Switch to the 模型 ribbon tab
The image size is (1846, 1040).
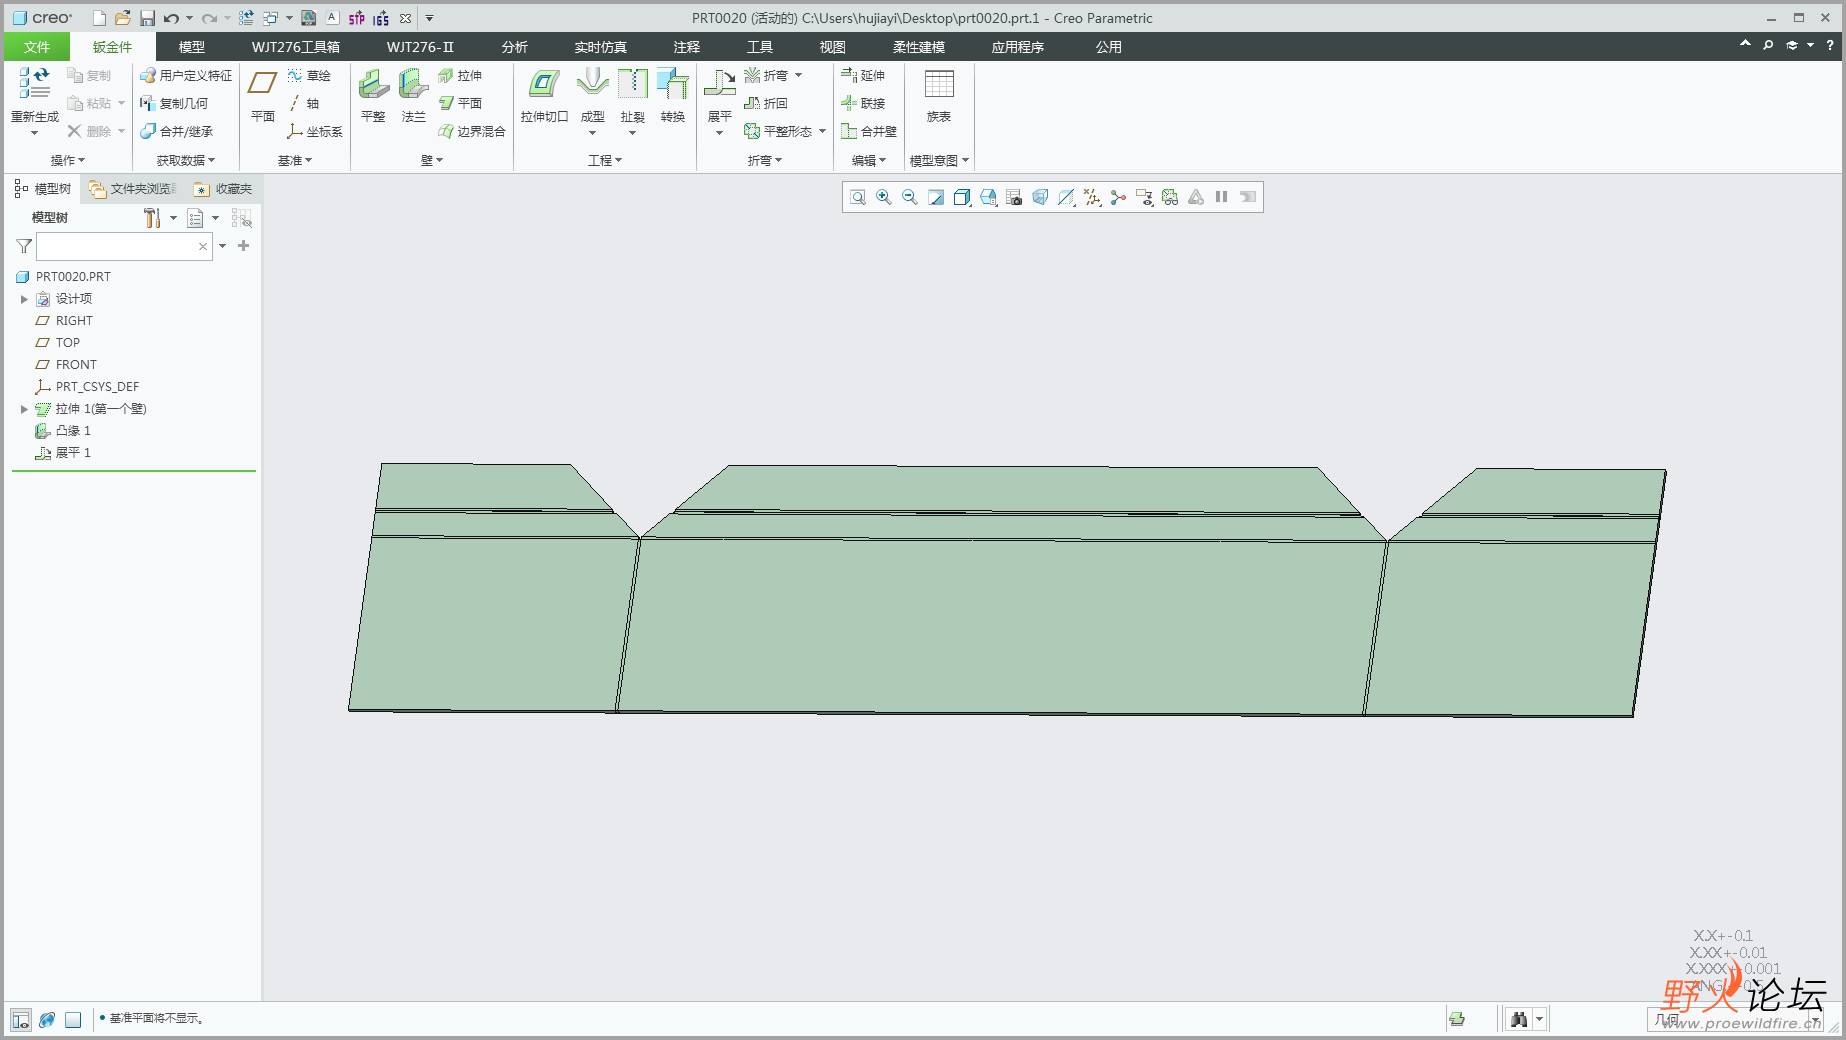192,47
